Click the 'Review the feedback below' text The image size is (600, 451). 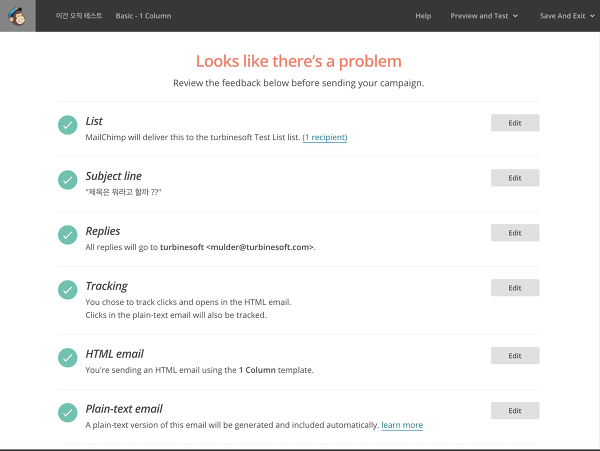click(x=299, y=83)
